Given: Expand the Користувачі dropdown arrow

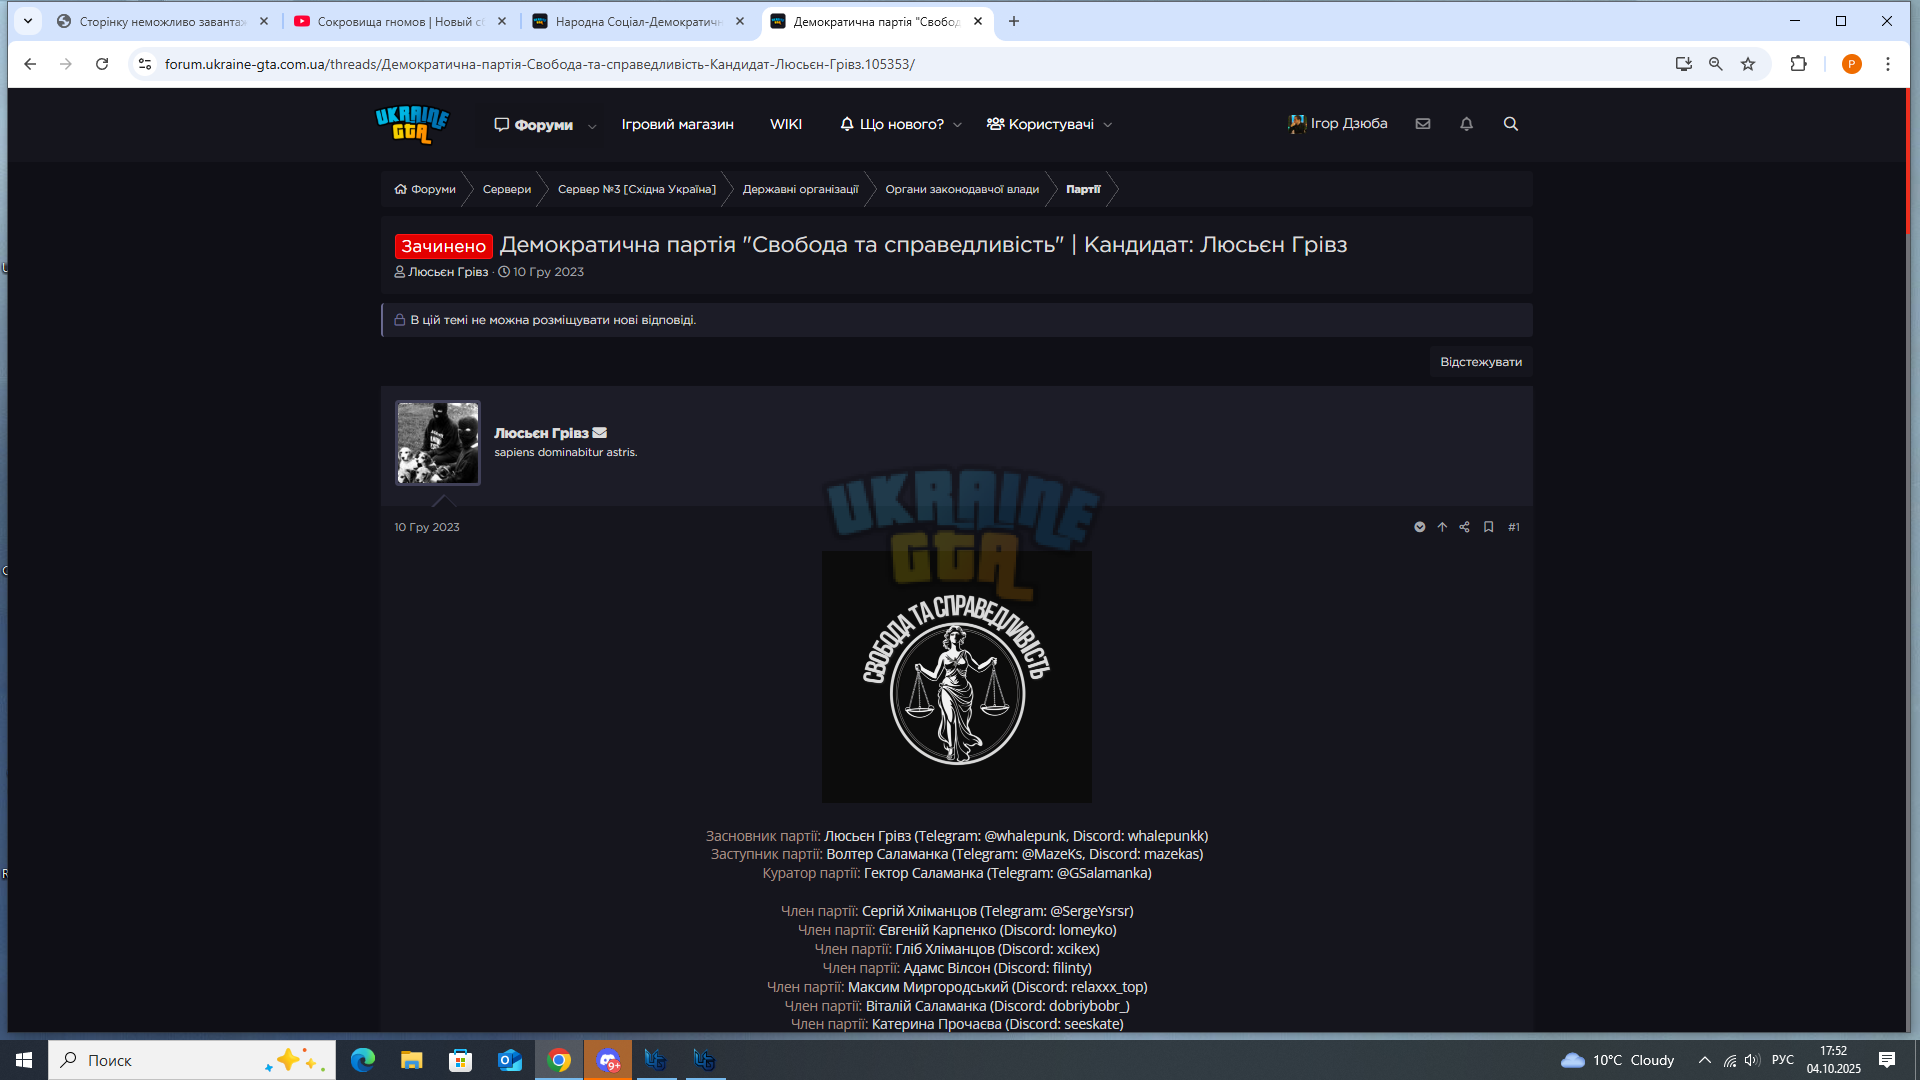Looking at the screenshot, I should 1108,125.
